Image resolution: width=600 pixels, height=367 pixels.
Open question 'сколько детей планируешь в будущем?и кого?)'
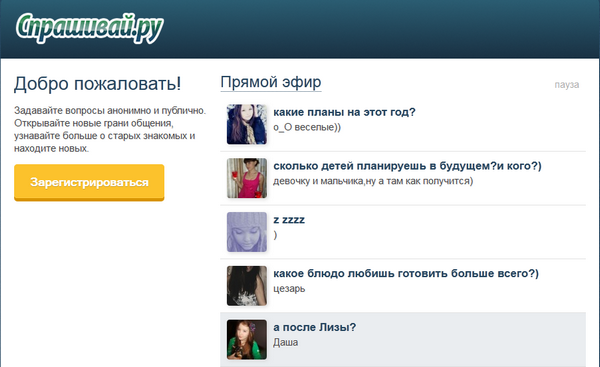408,166
